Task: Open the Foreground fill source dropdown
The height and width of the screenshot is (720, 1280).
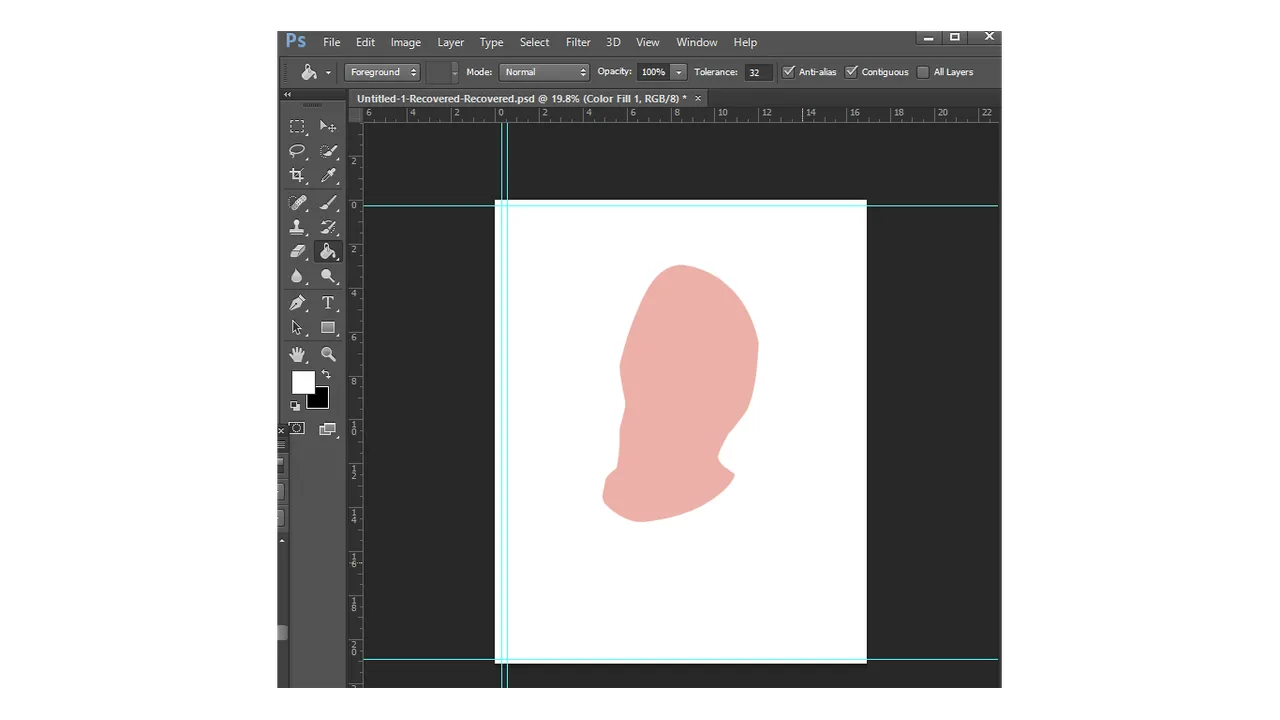Action: tap(382, 72)
